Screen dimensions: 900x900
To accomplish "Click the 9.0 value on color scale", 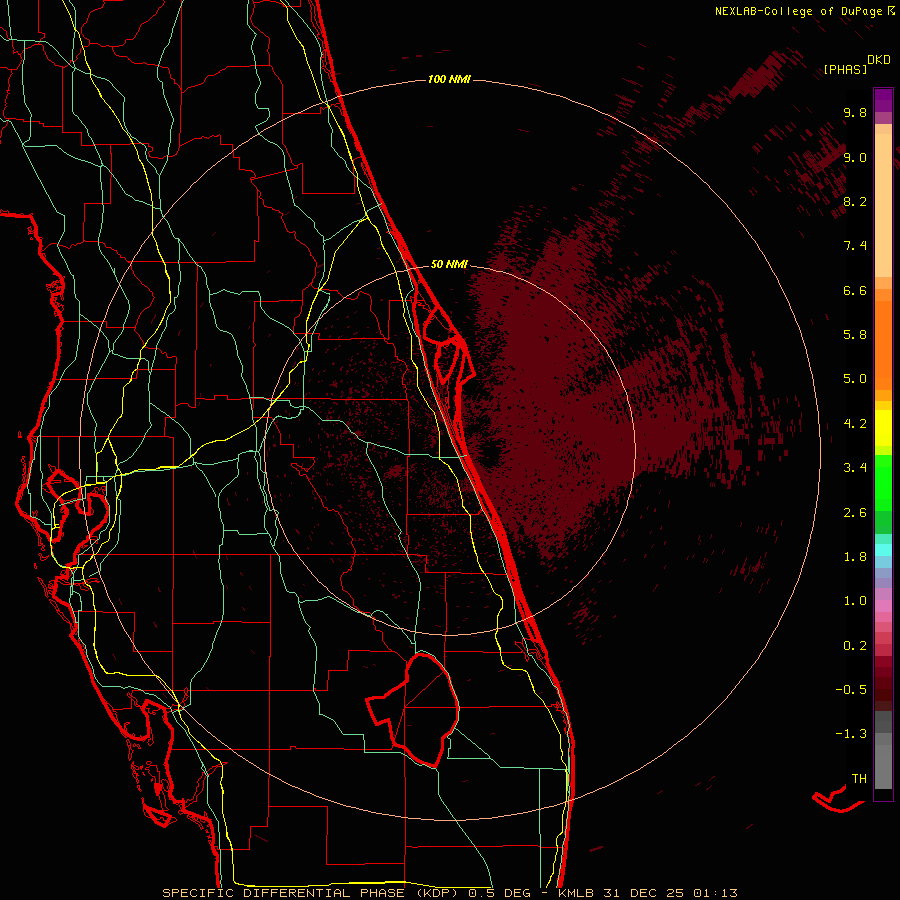I will [x=855, y=157].
